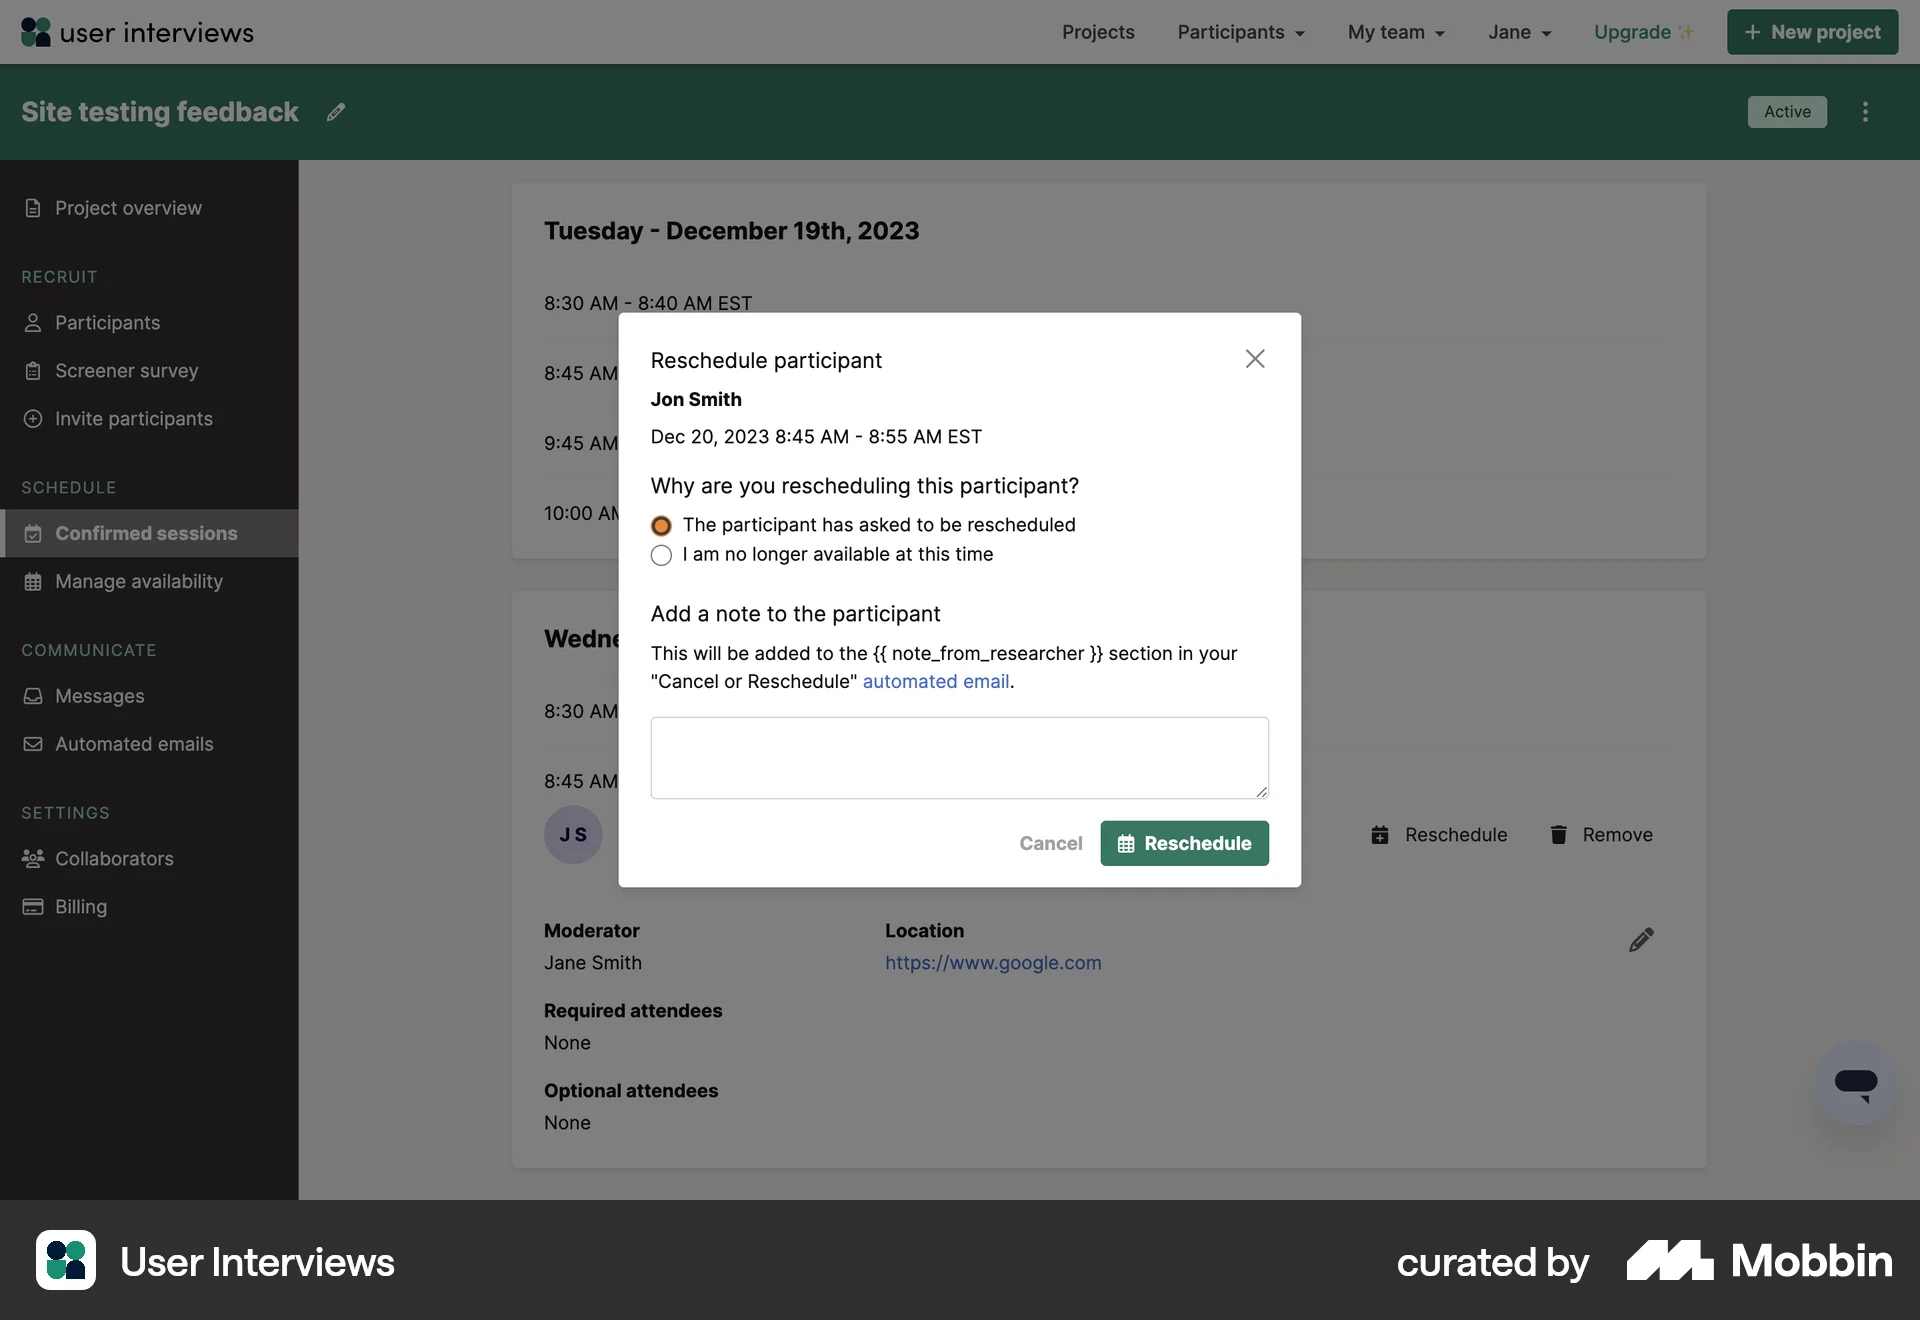Select Confirmed sessions calendar icon
The height and width of the screenshot is (1320, 1920).
[33, 533]
